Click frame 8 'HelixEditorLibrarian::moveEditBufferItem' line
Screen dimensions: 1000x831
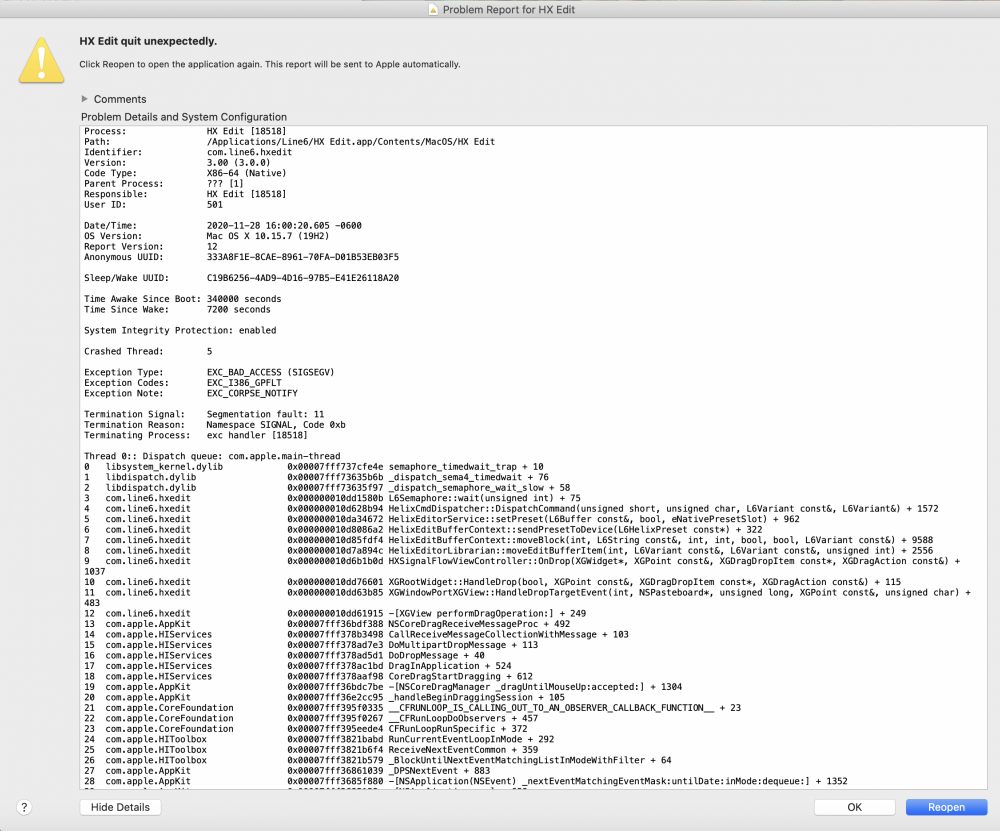509,550
